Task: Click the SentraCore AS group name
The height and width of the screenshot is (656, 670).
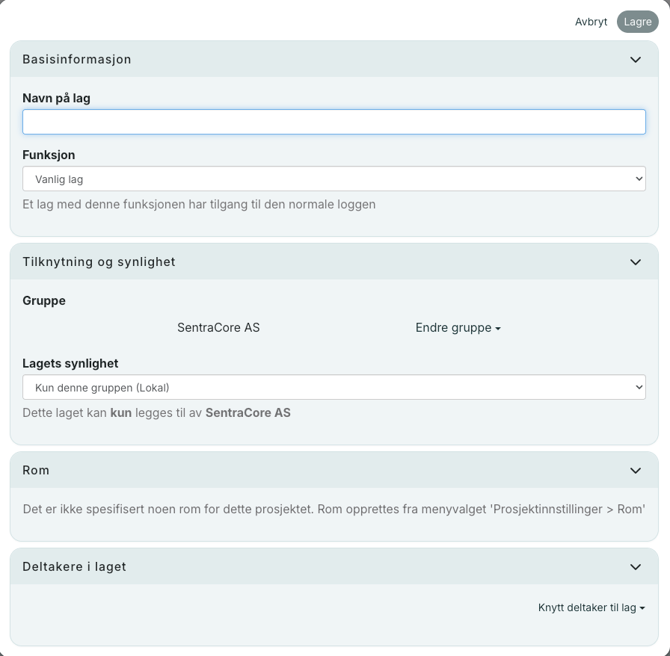Action: (218, 328)
